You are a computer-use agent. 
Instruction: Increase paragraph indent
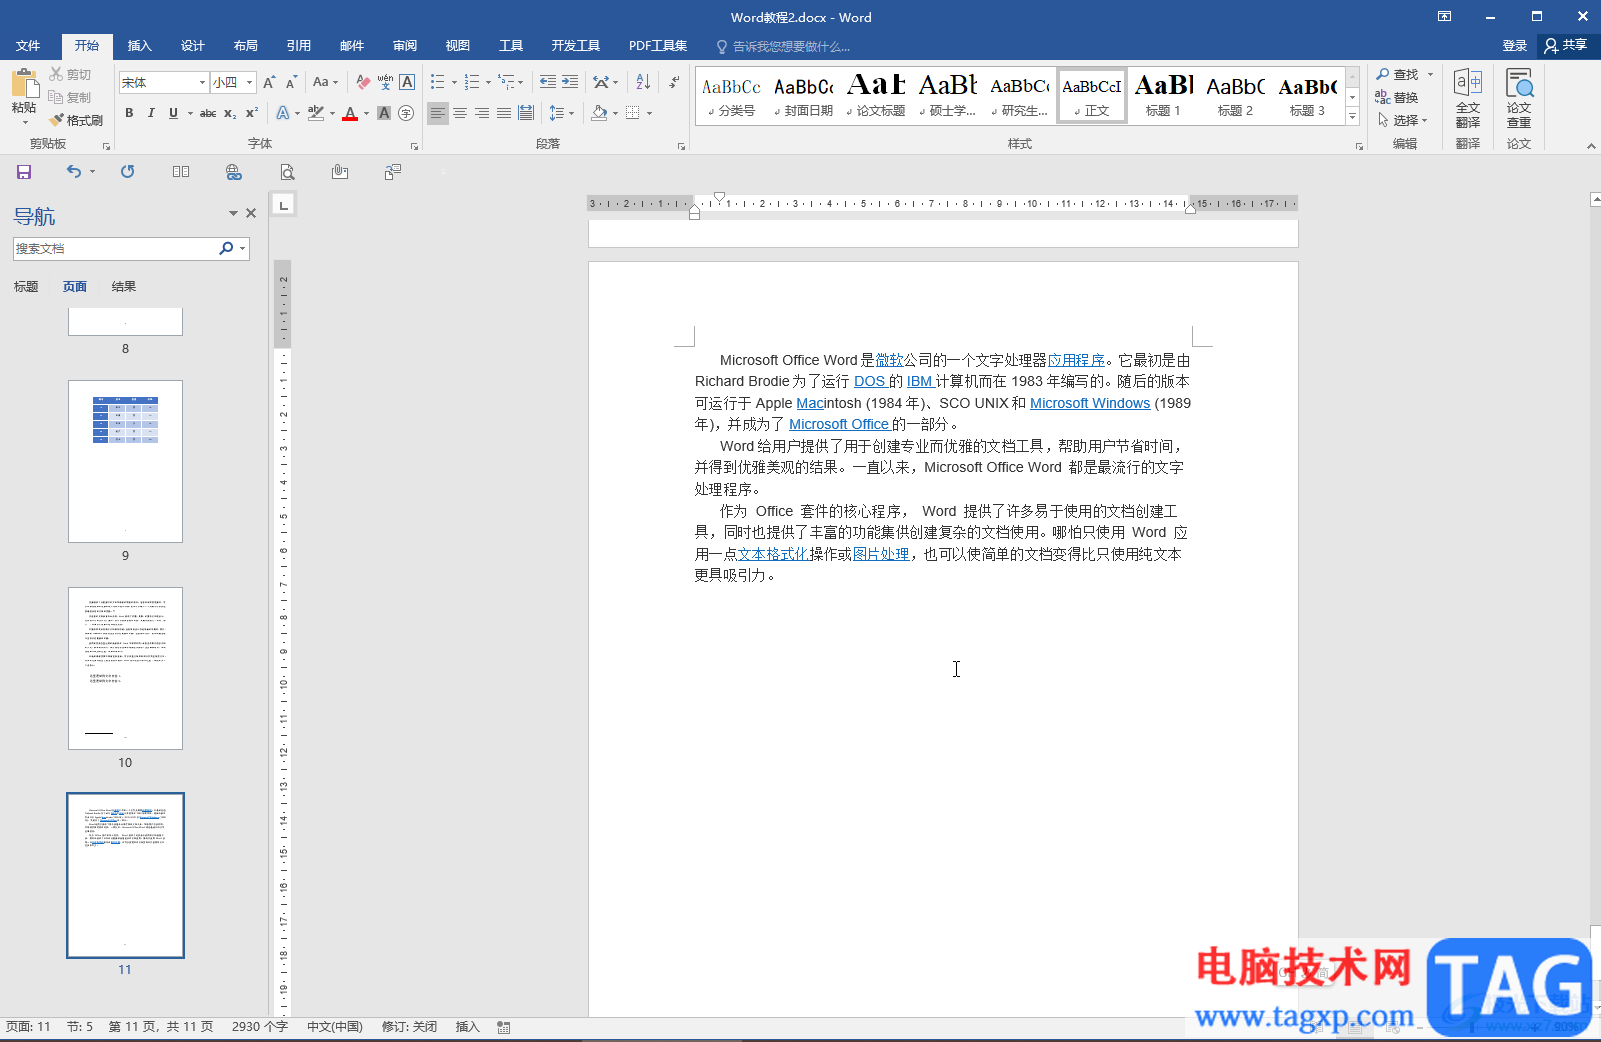(570, 82)
